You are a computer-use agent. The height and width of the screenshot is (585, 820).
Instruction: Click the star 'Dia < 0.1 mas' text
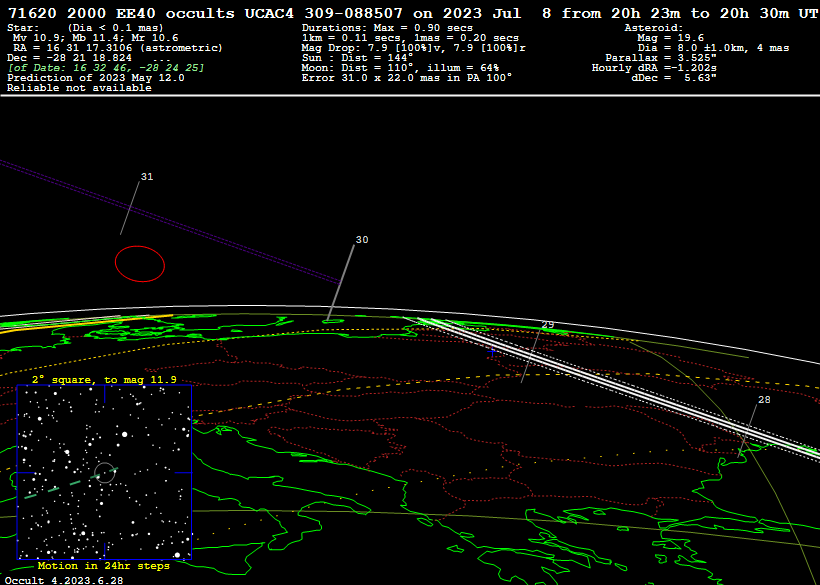click(116, 28)
